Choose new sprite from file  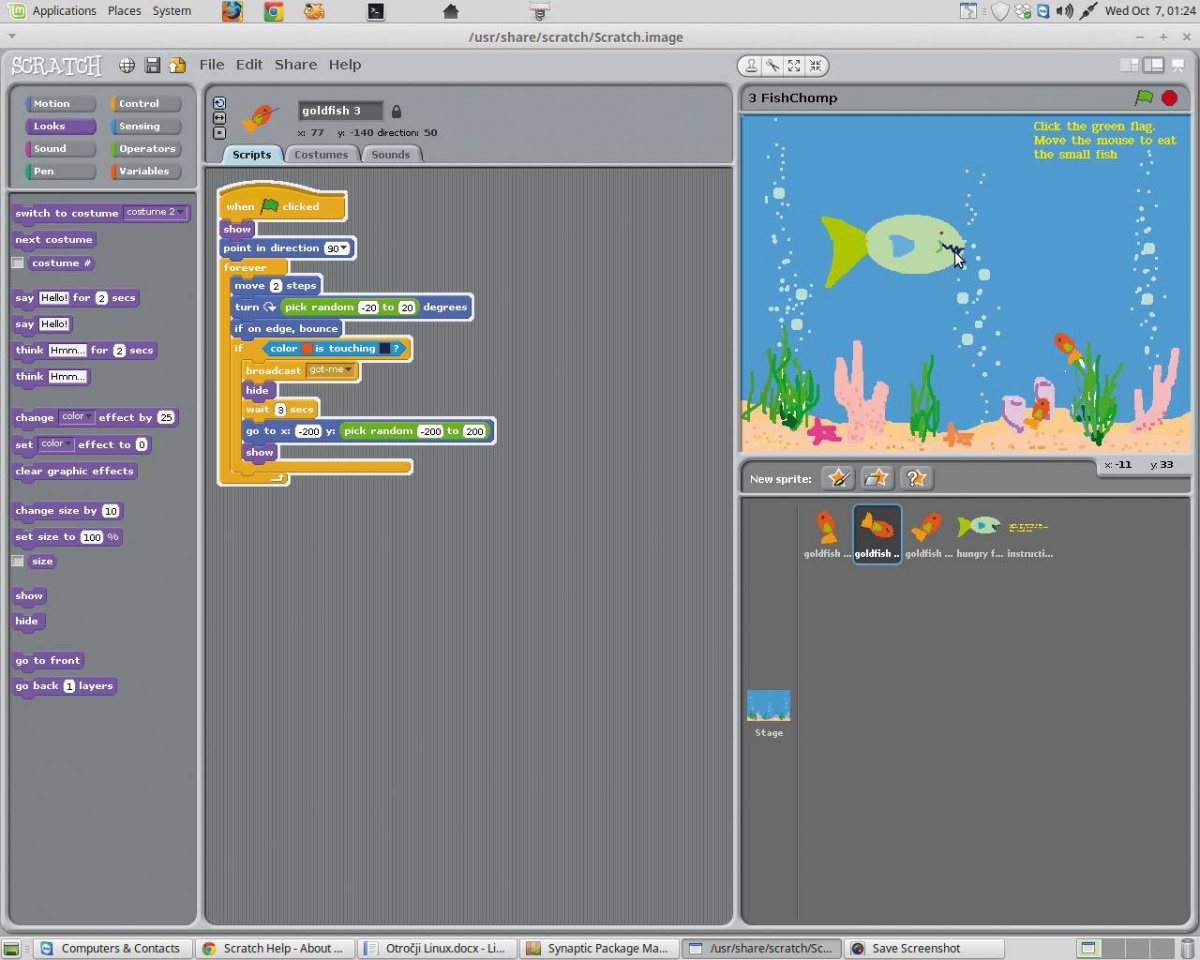point(877,478)
